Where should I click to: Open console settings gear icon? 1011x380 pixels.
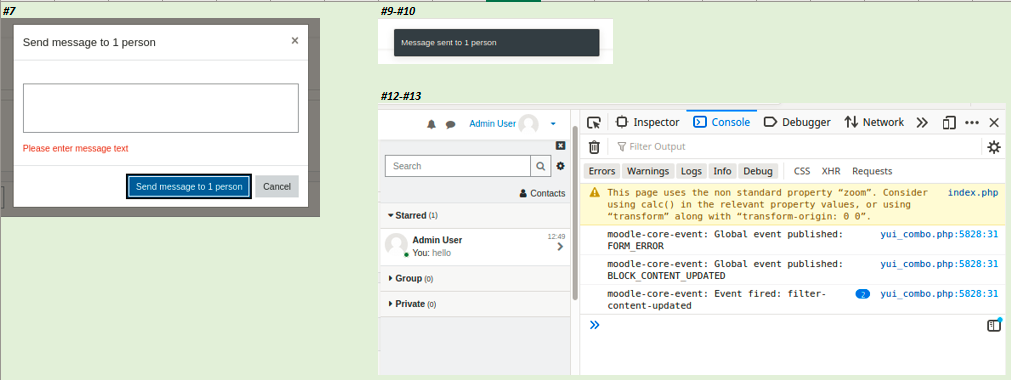(x=994, y=147)
